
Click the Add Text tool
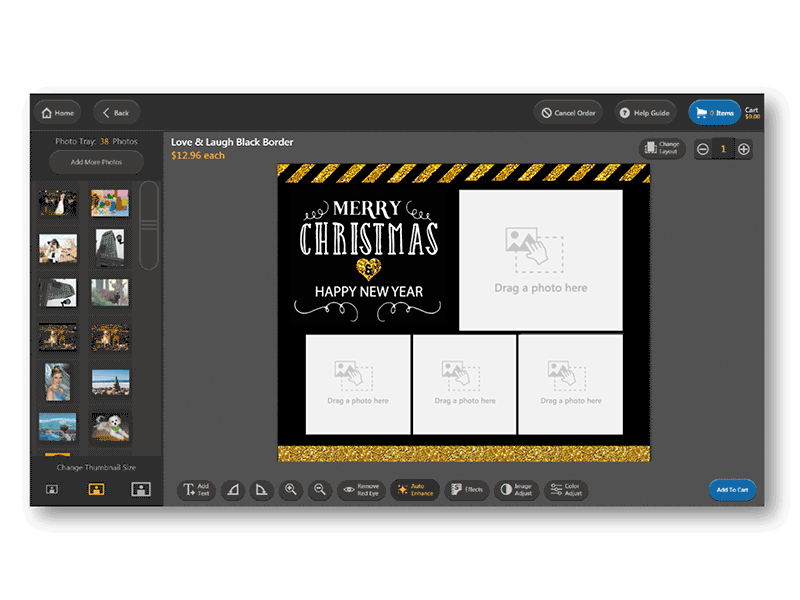click(x=196, y=490)
